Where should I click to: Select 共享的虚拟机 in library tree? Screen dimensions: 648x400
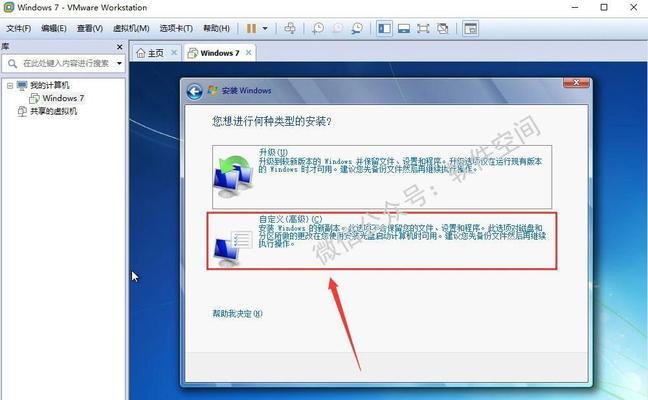53,111
